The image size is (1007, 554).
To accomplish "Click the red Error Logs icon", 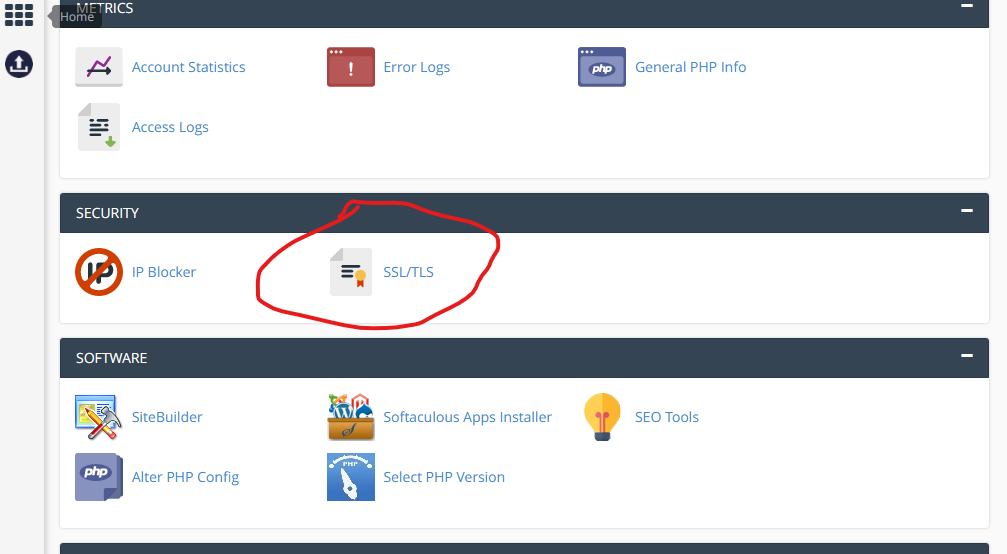I will pos(351,67).
